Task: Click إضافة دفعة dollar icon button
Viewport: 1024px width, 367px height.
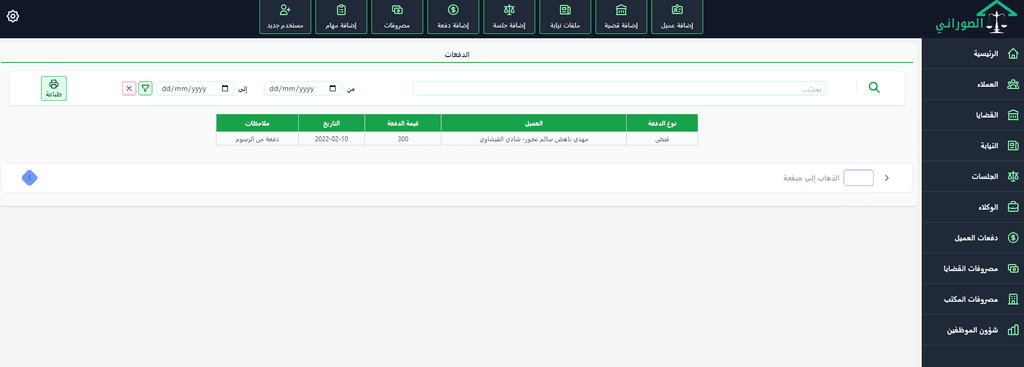Action: pos(453,16)
